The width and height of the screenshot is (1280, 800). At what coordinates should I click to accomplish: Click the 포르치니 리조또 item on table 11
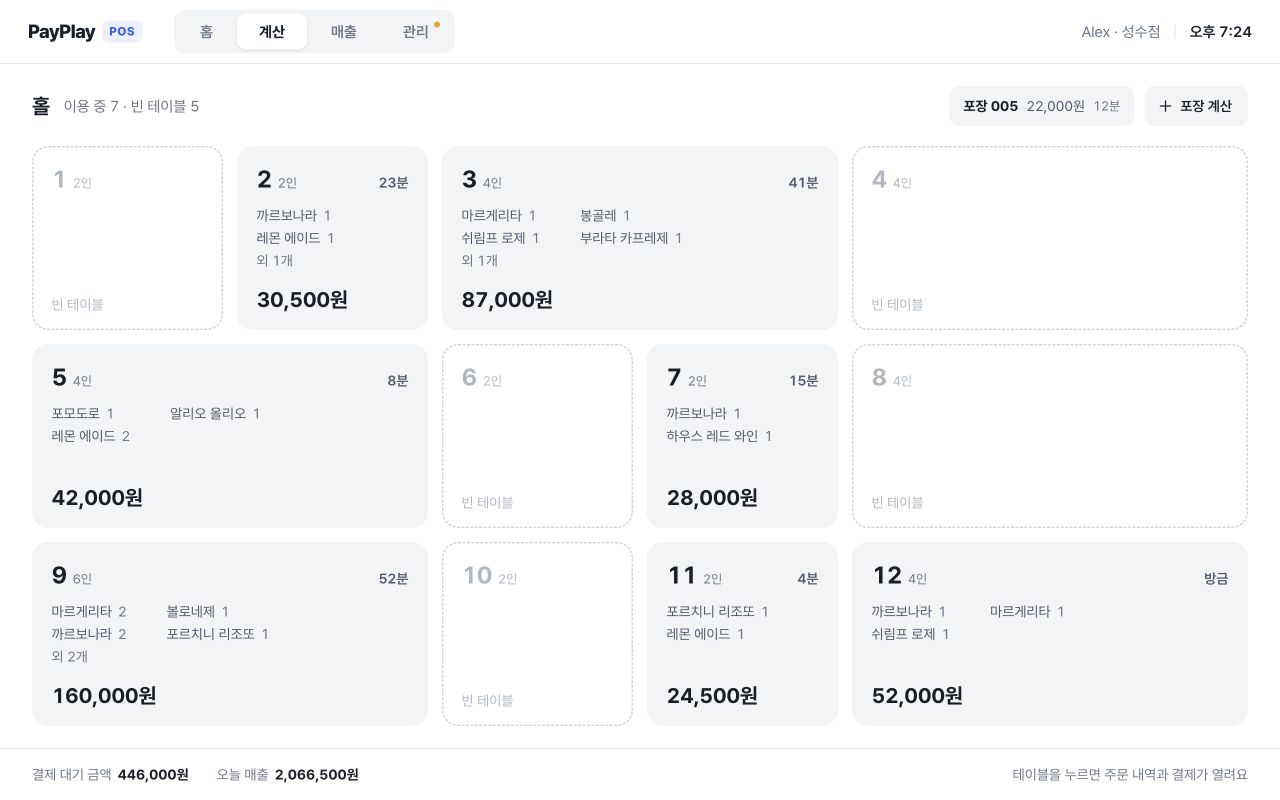(x=717, y=611)
